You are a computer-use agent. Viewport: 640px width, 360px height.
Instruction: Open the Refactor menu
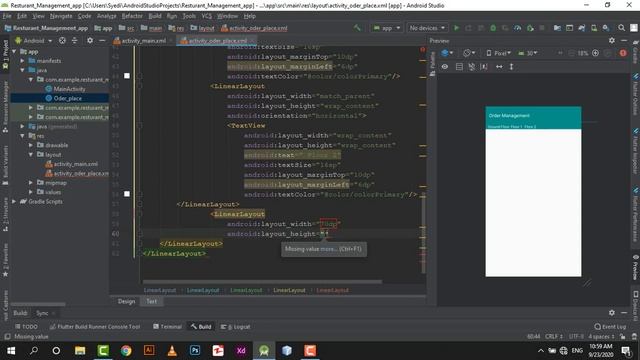(x=132, y=16)
